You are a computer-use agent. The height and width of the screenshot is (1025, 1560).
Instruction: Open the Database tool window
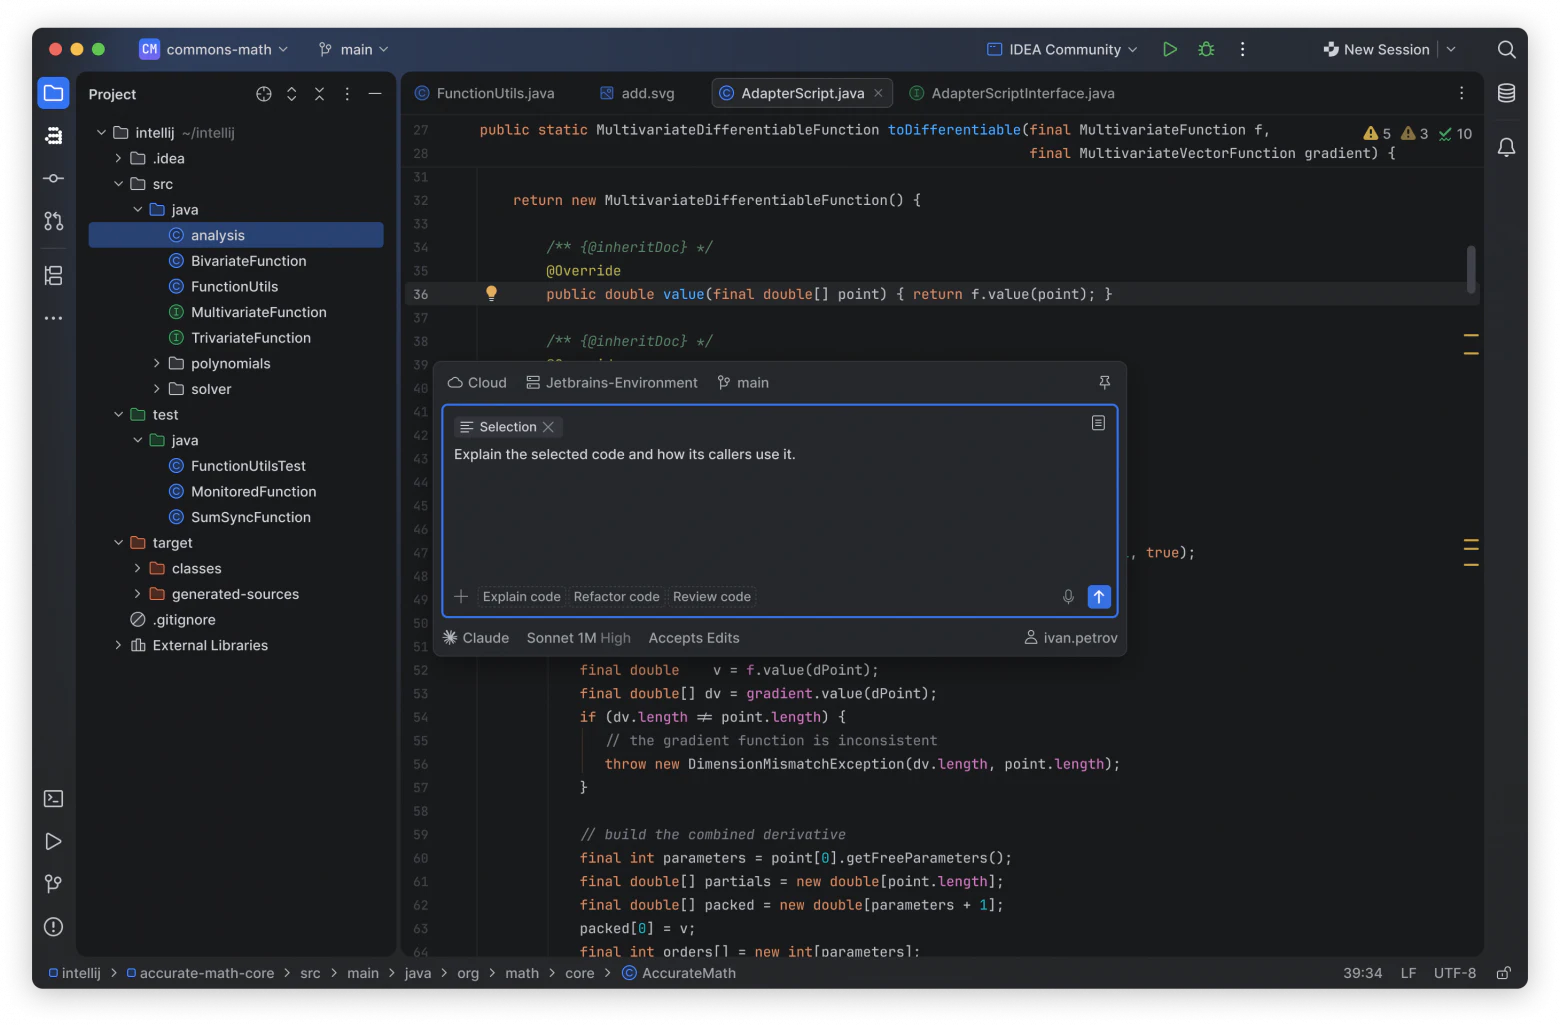tap(1506, 93)
